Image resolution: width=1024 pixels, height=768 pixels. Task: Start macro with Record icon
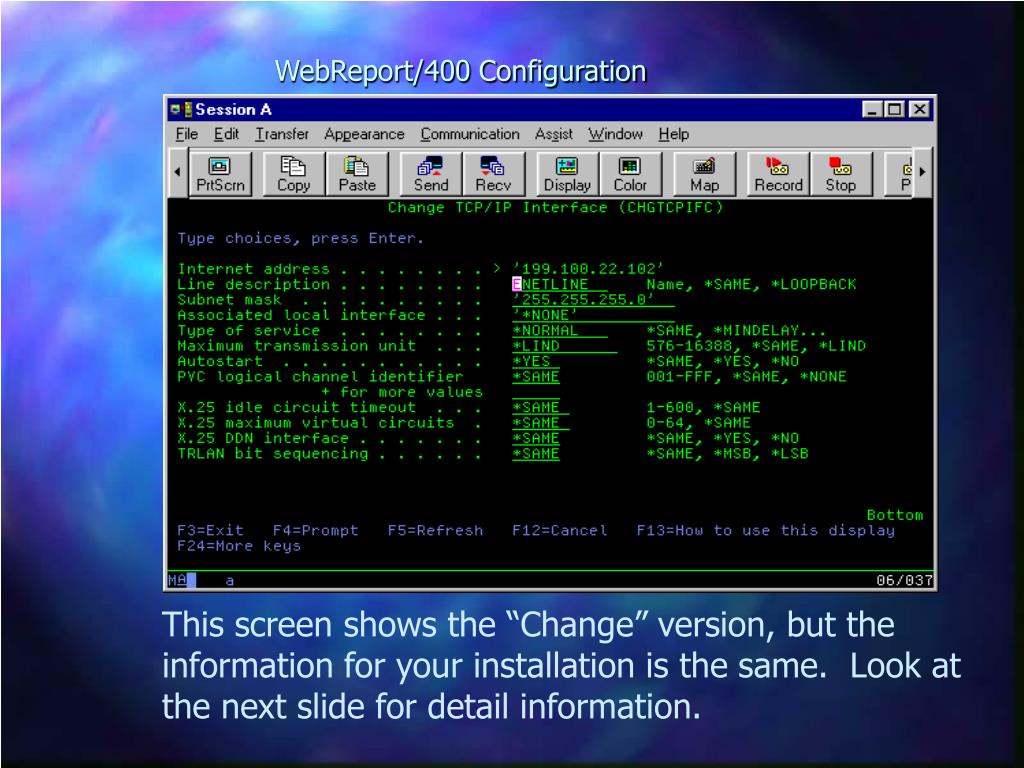(x=778, y=174)
